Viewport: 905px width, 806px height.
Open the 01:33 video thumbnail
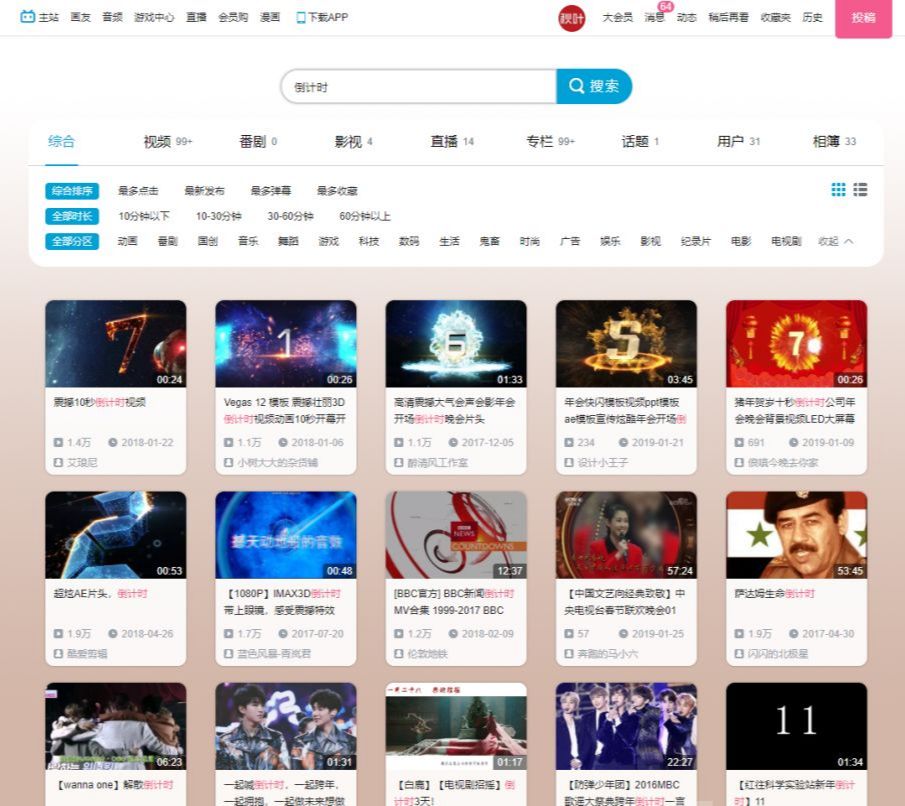[456, 344]
